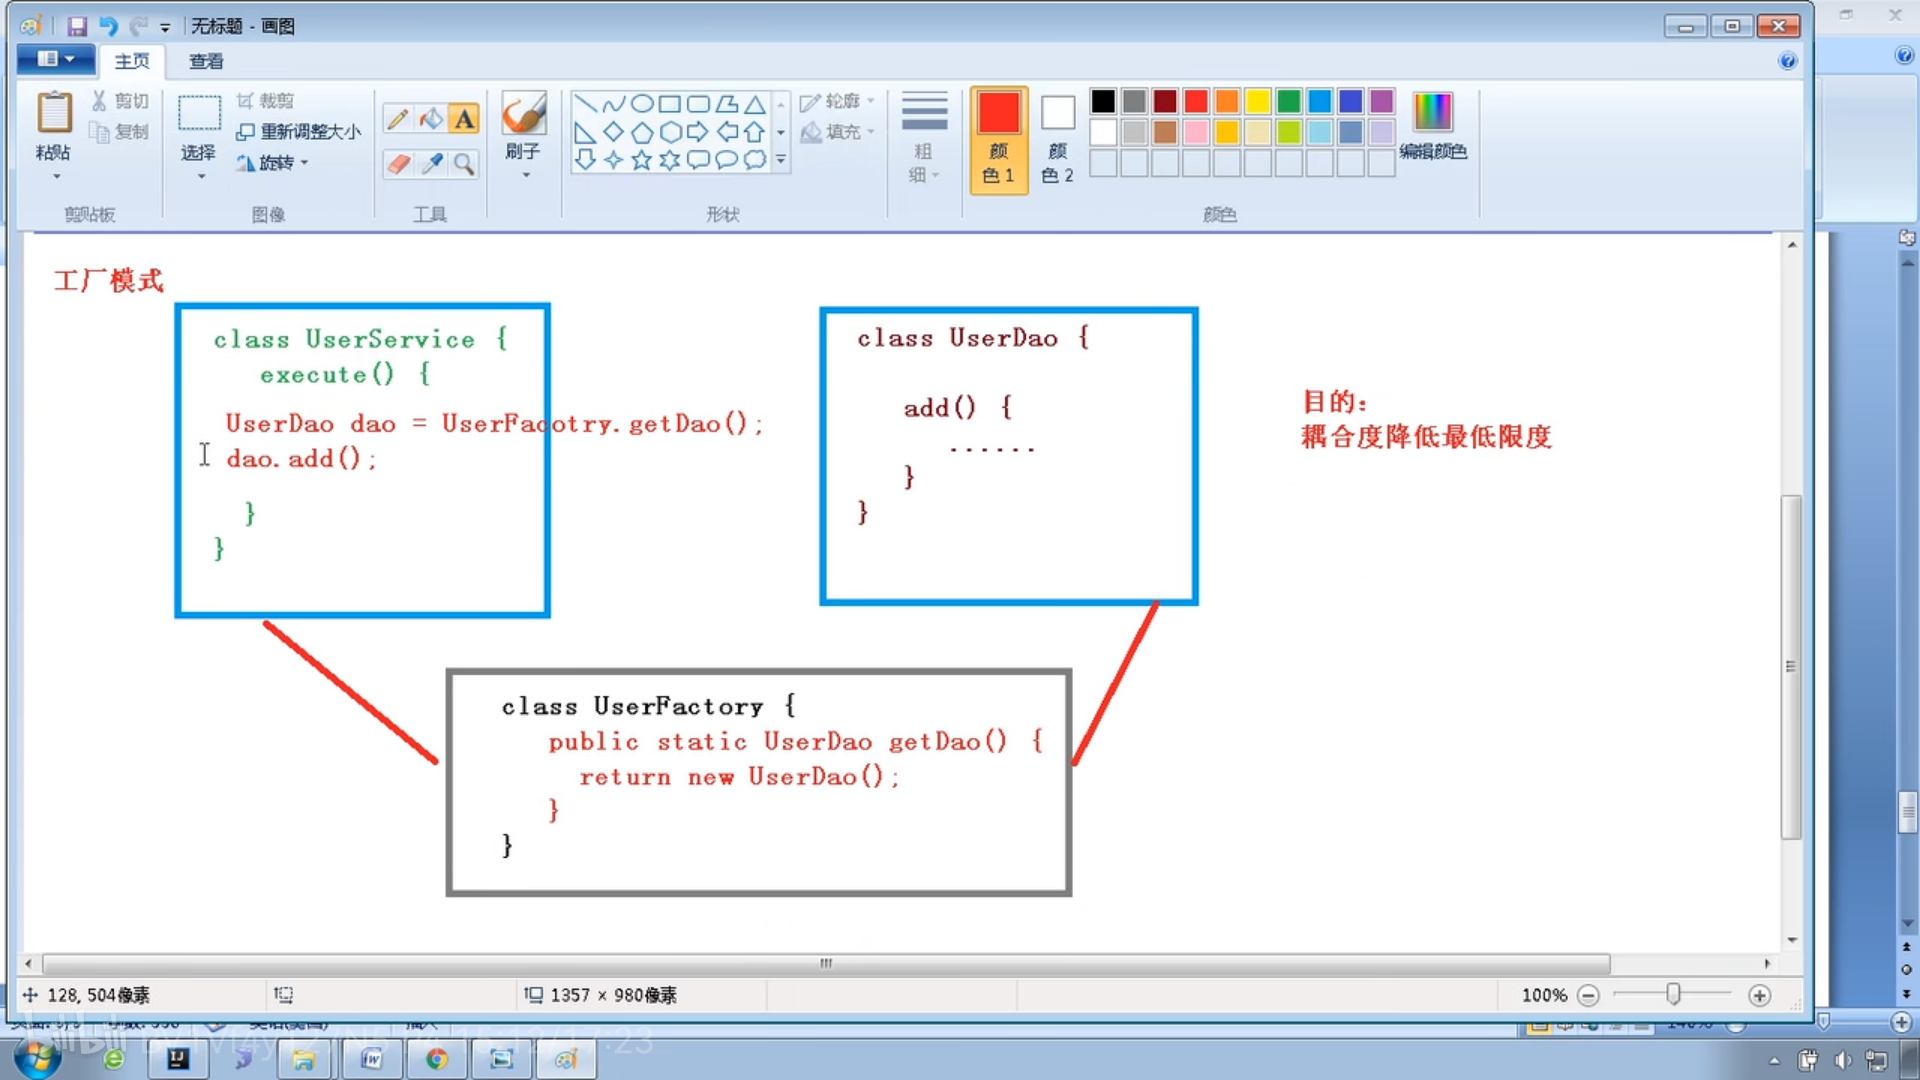Open the Paint file menu button
The height and width of the screenshot is (1080, 1920).
(x=55, y=59)
